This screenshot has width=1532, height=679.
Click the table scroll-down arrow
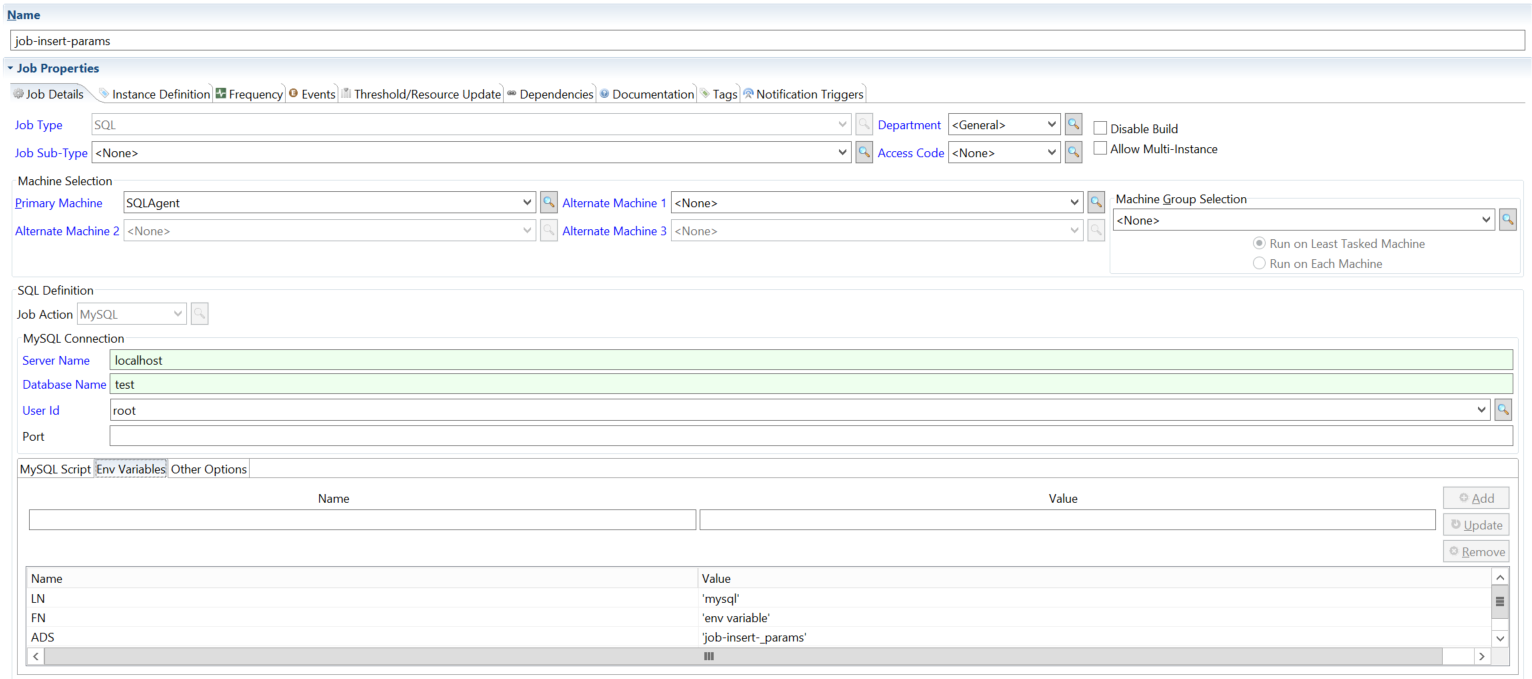(x=1499, y=637)
